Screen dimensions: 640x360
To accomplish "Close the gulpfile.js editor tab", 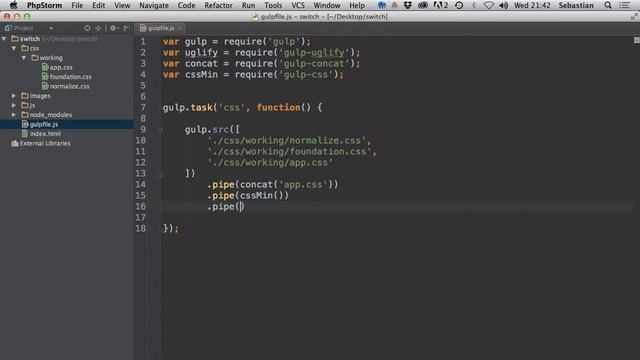I will click(x=180, y=28).
